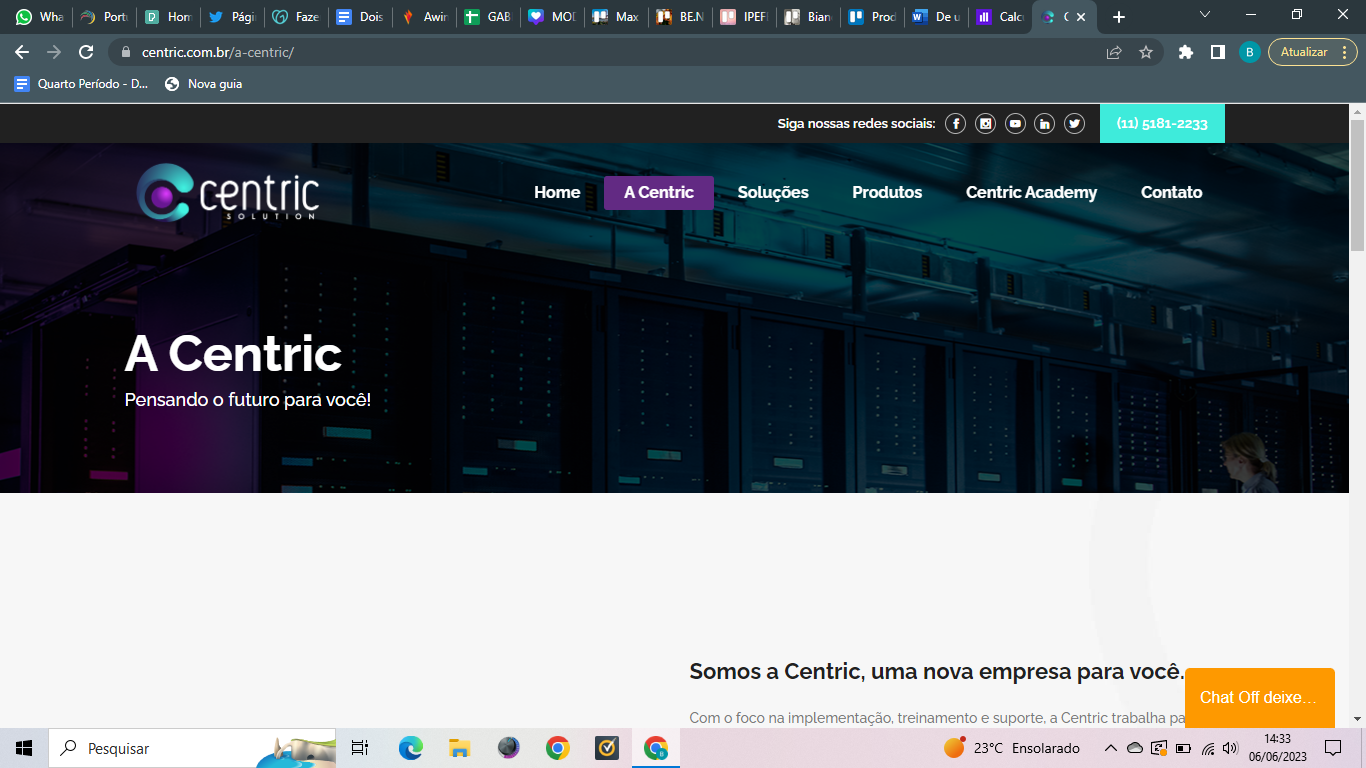Switch to the WhatsApp tab
This screenshot has width=1366, height=768.
(40, 17)
